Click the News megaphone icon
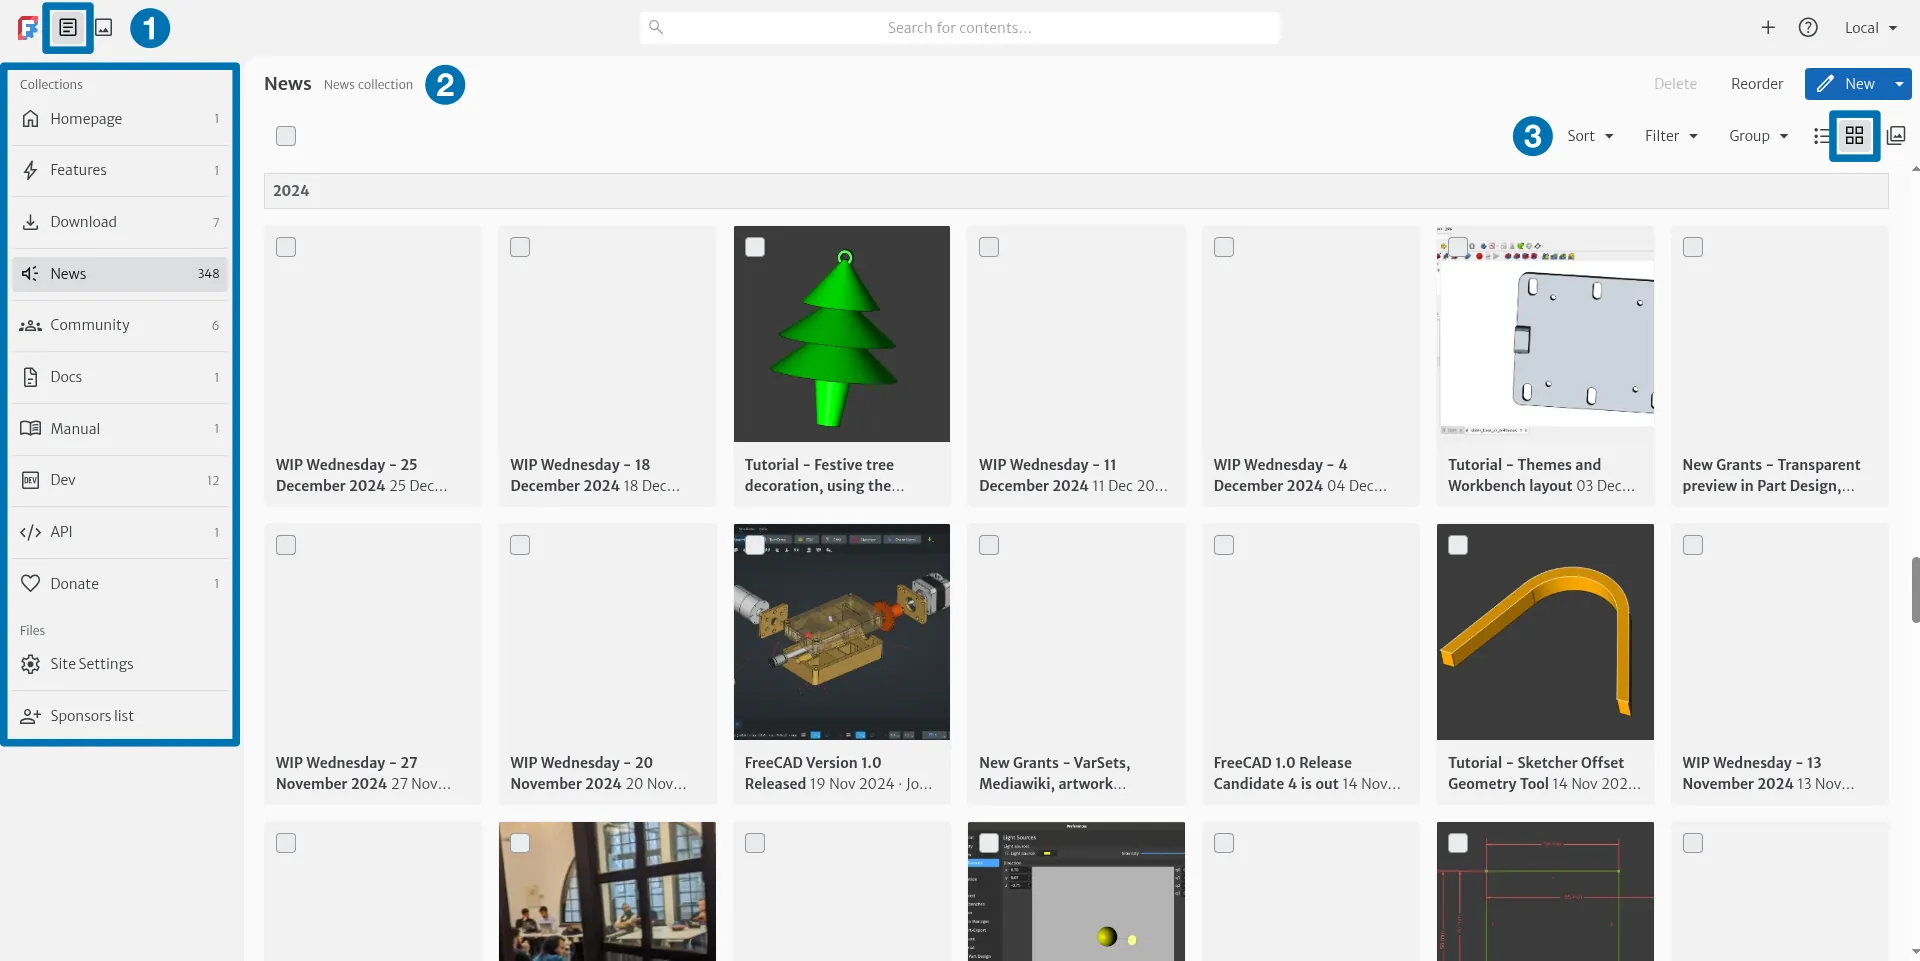 tap(31, 274)
